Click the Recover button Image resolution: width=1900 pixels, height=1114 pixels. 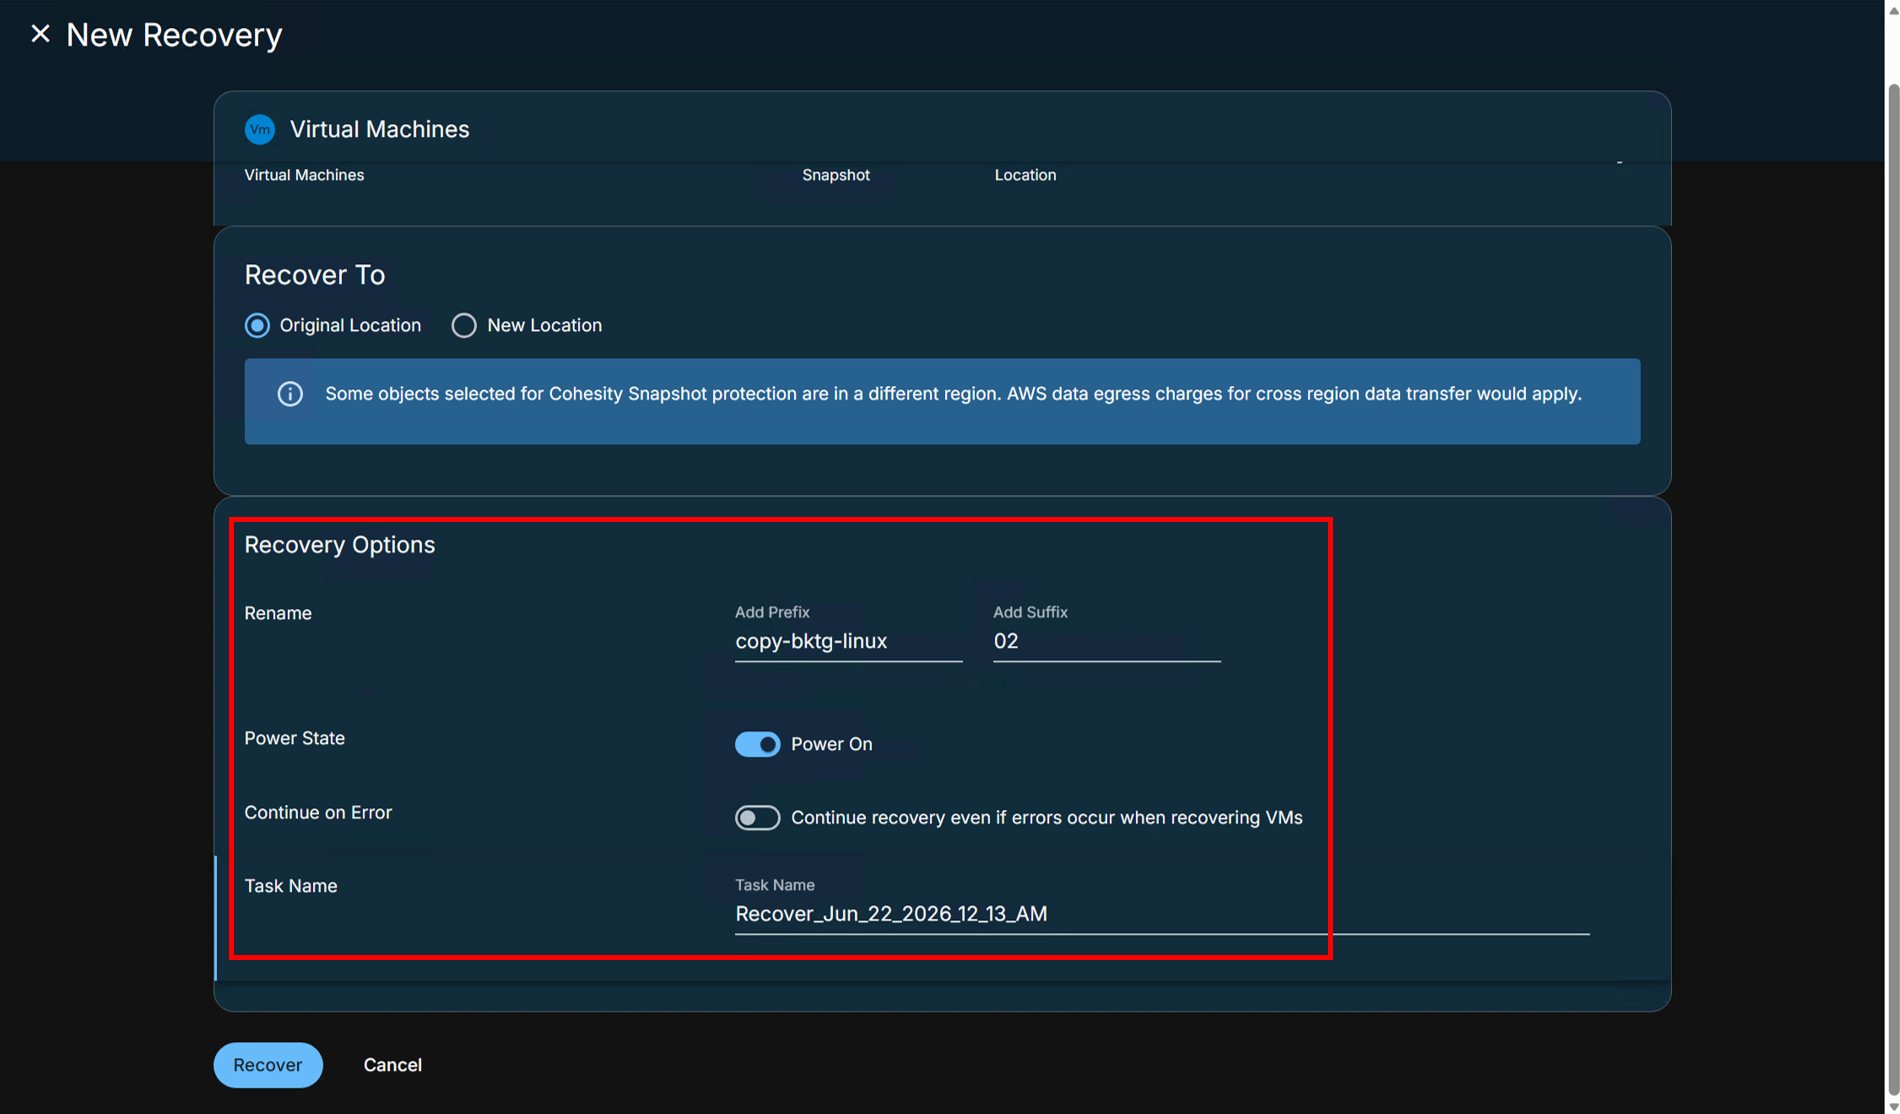[268, 1065]
